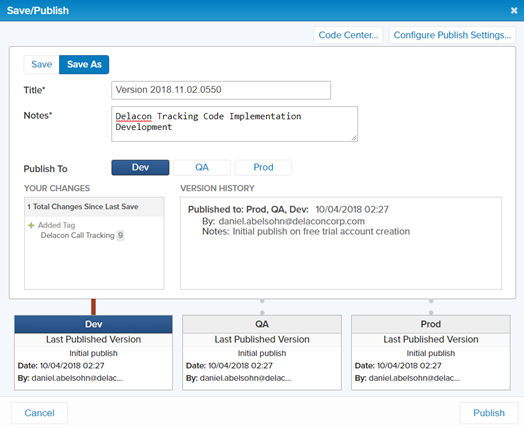Select the QA environment card header

click(262, 324)
